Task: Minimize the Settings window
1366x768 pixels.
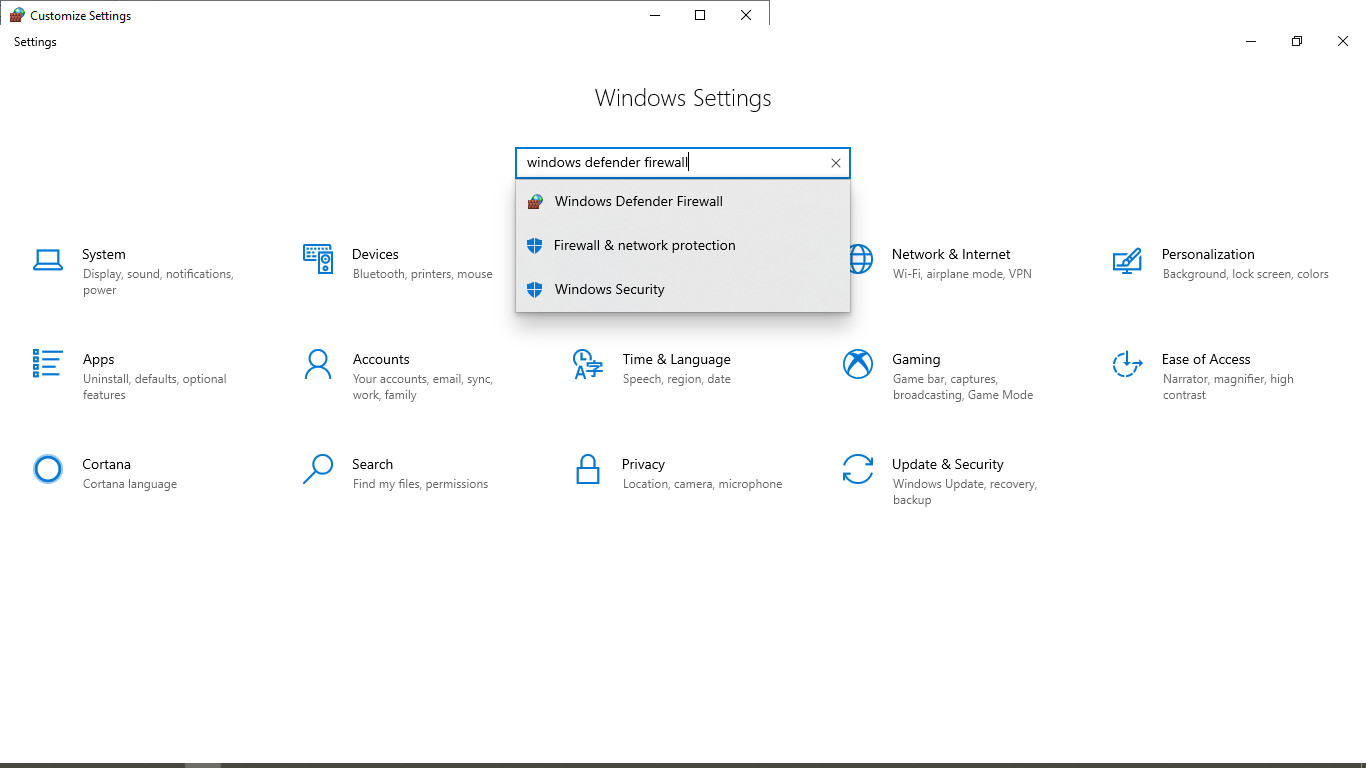Action: 1251,41
